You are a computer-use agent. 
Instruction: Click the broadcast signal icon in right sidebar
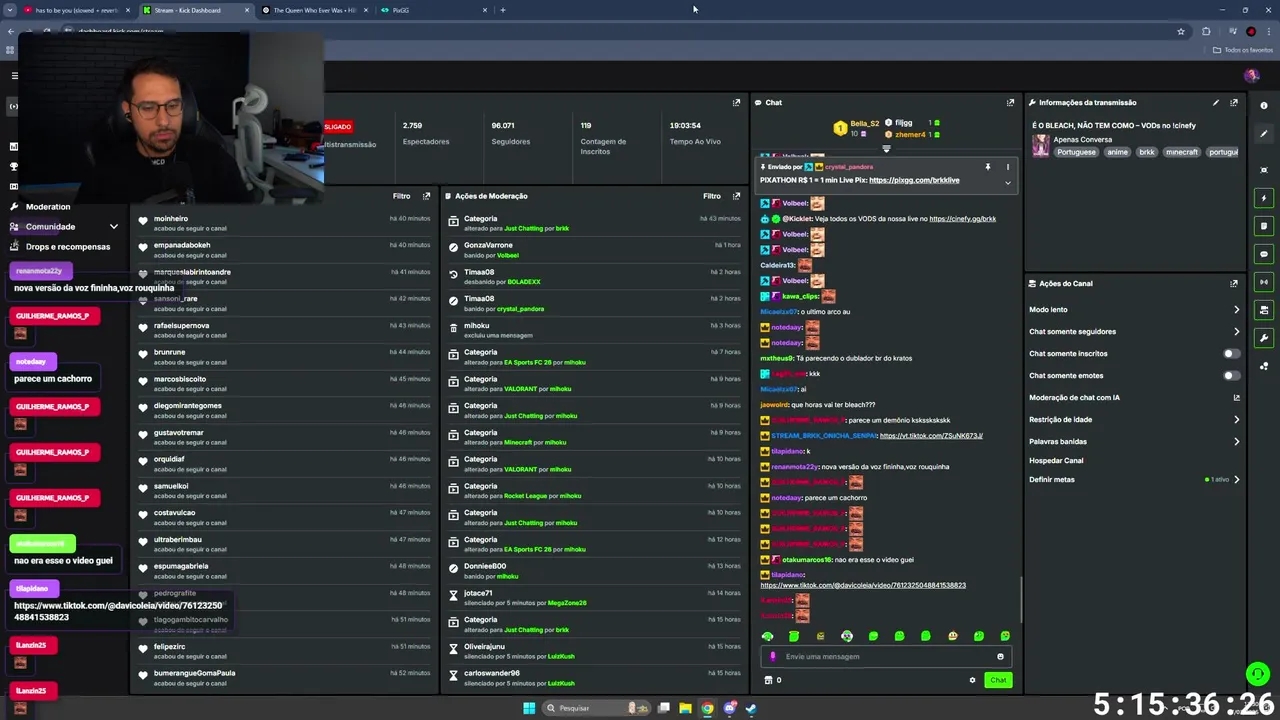point(1264,282)
